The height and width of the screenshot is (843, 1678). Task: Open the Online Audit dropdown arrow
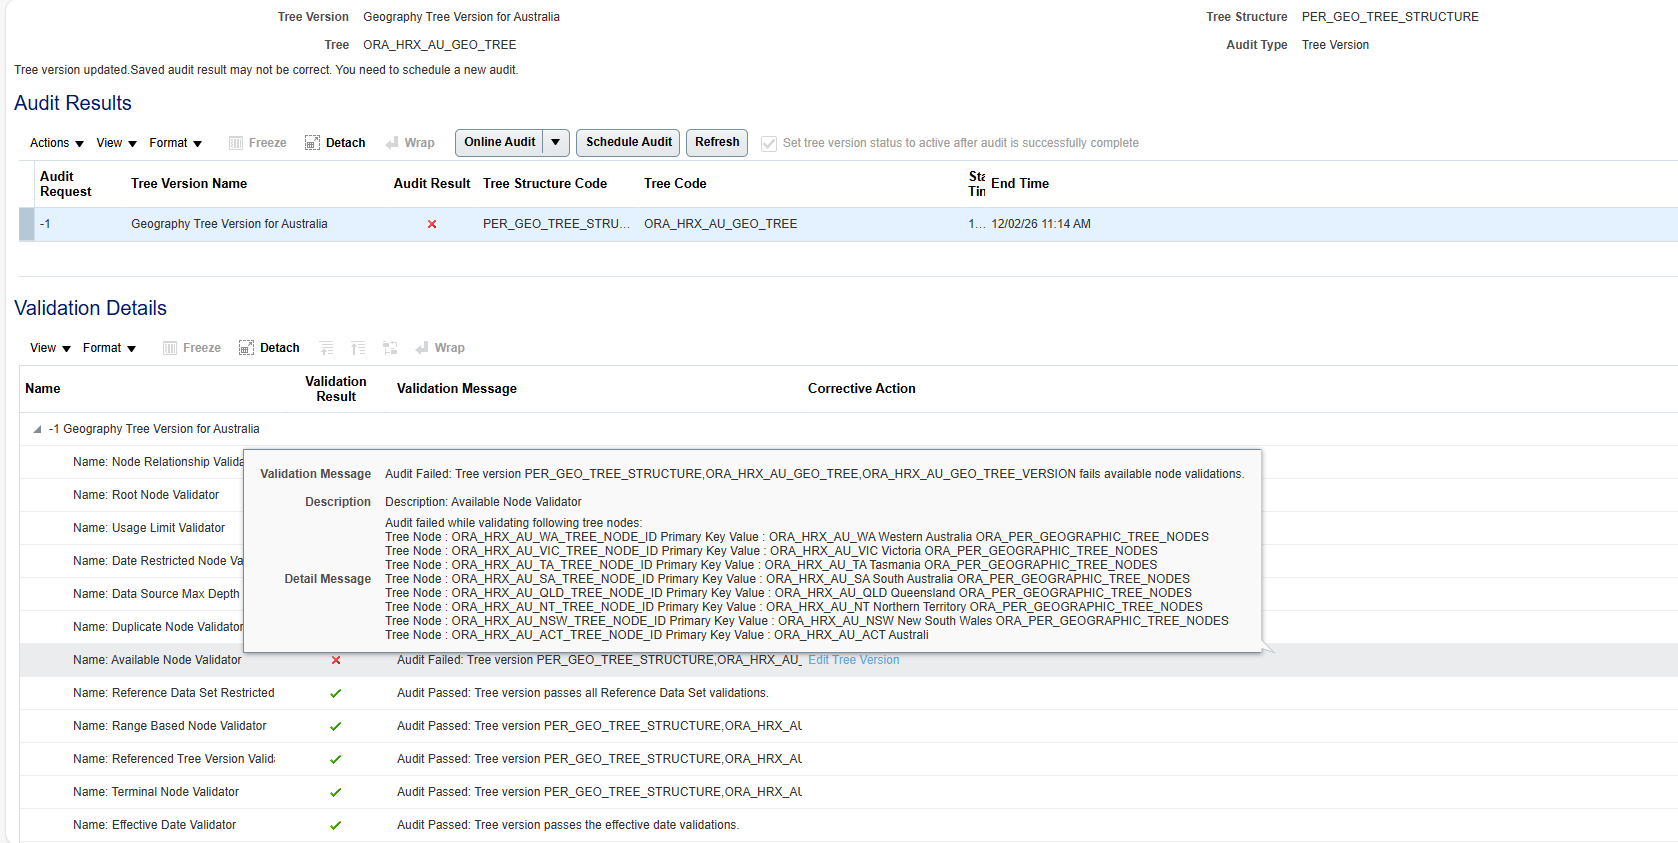[556, 143]
